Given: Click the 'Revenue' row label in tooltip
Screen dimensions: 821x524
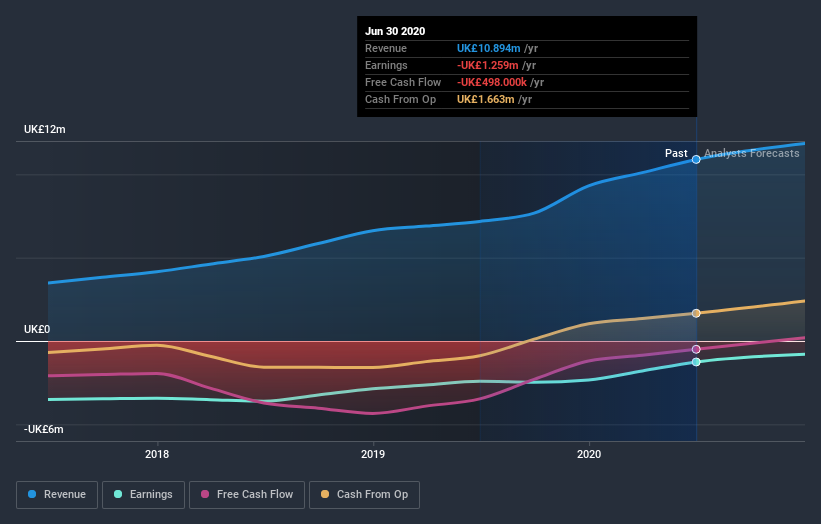Looking at the screenshot, I should tap(386, 48).
